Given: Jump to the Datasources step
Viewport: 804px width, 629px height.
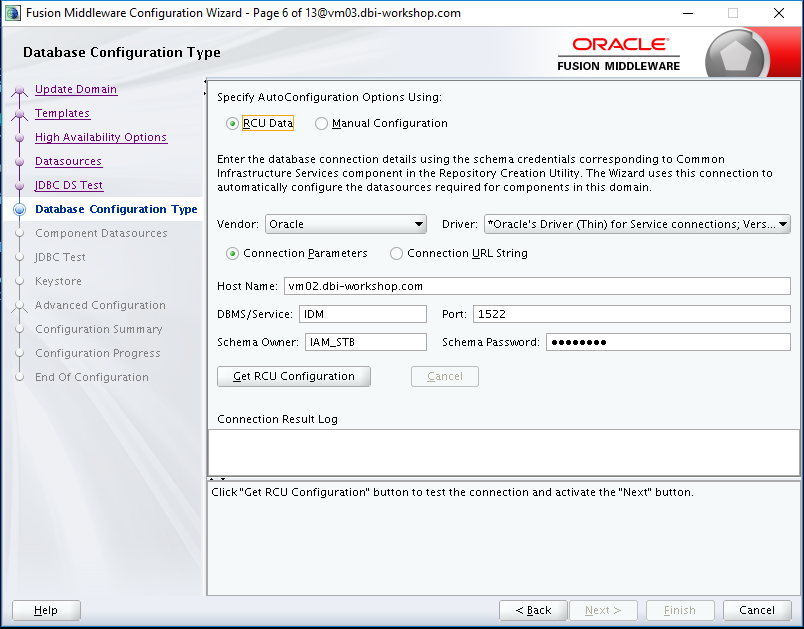Looking at the screenshot, I should coord(68,161).
